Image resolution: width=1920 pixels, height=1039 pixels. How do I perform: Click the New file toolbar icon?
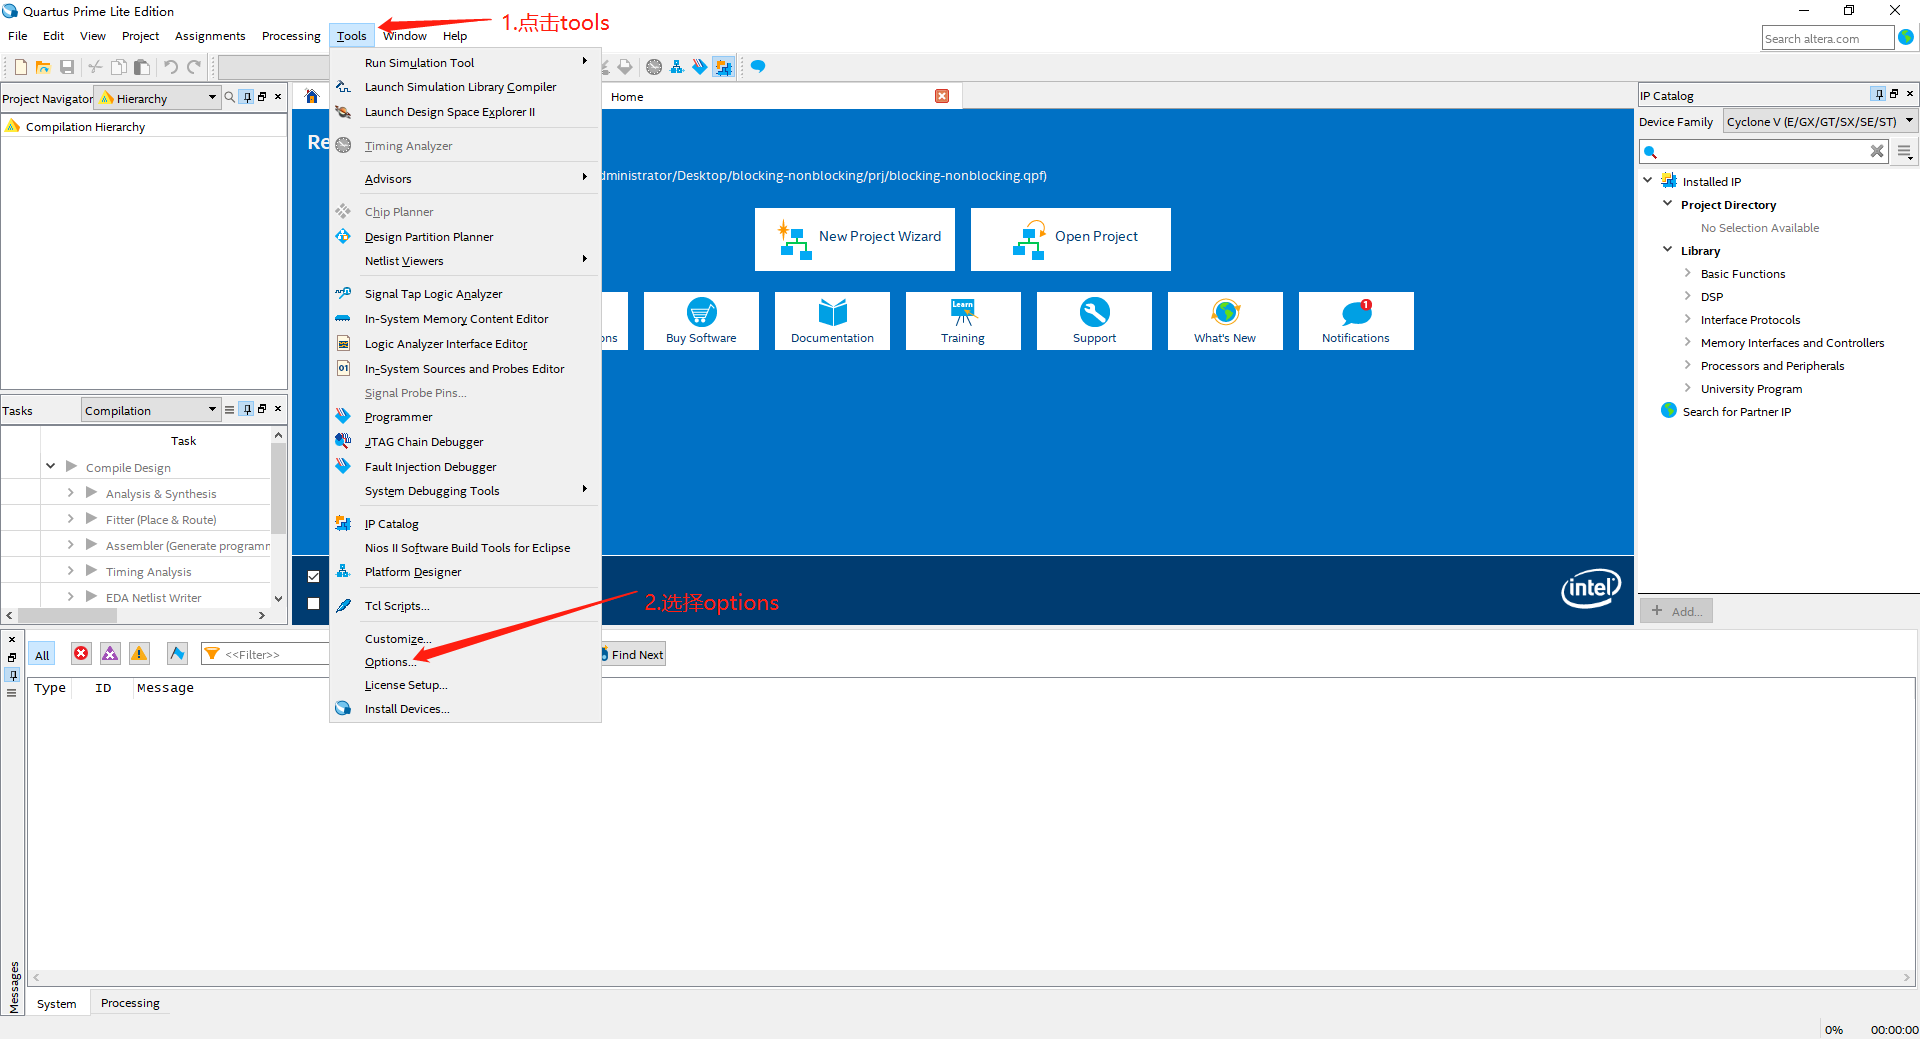20,67
